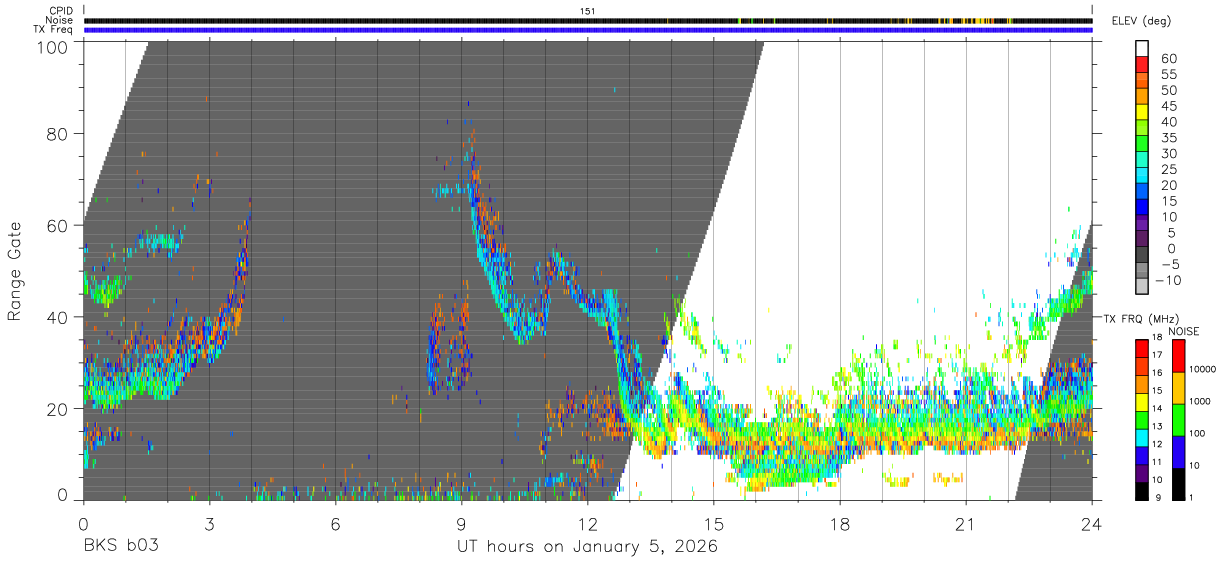The height and width of the screenshot is (567, 1228).
Task: Select the dark gray 0 to -5 elevation swatch
Action: (1142, 256)
